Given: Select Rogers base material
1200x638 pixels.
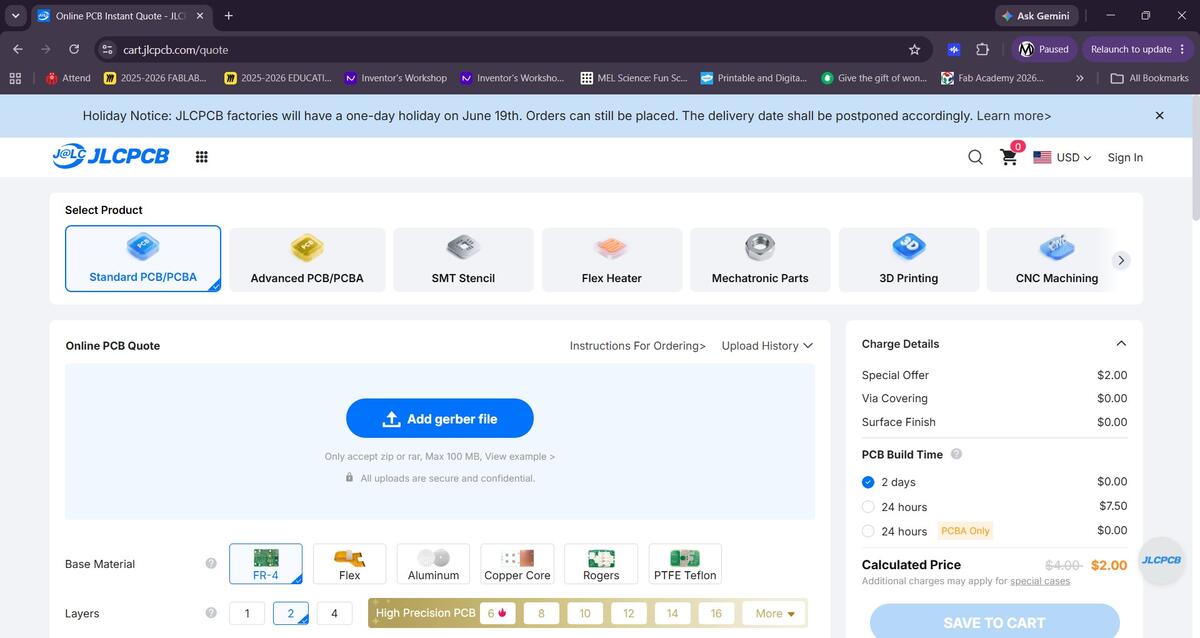Looking at the screenshot, I should coord(601,564).
